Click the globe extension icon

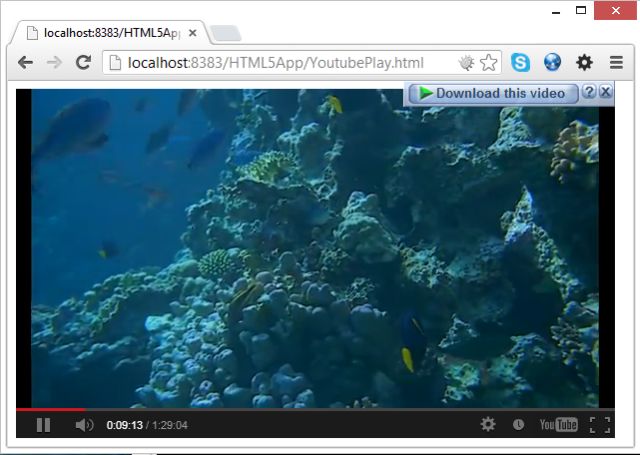(552, 62)
